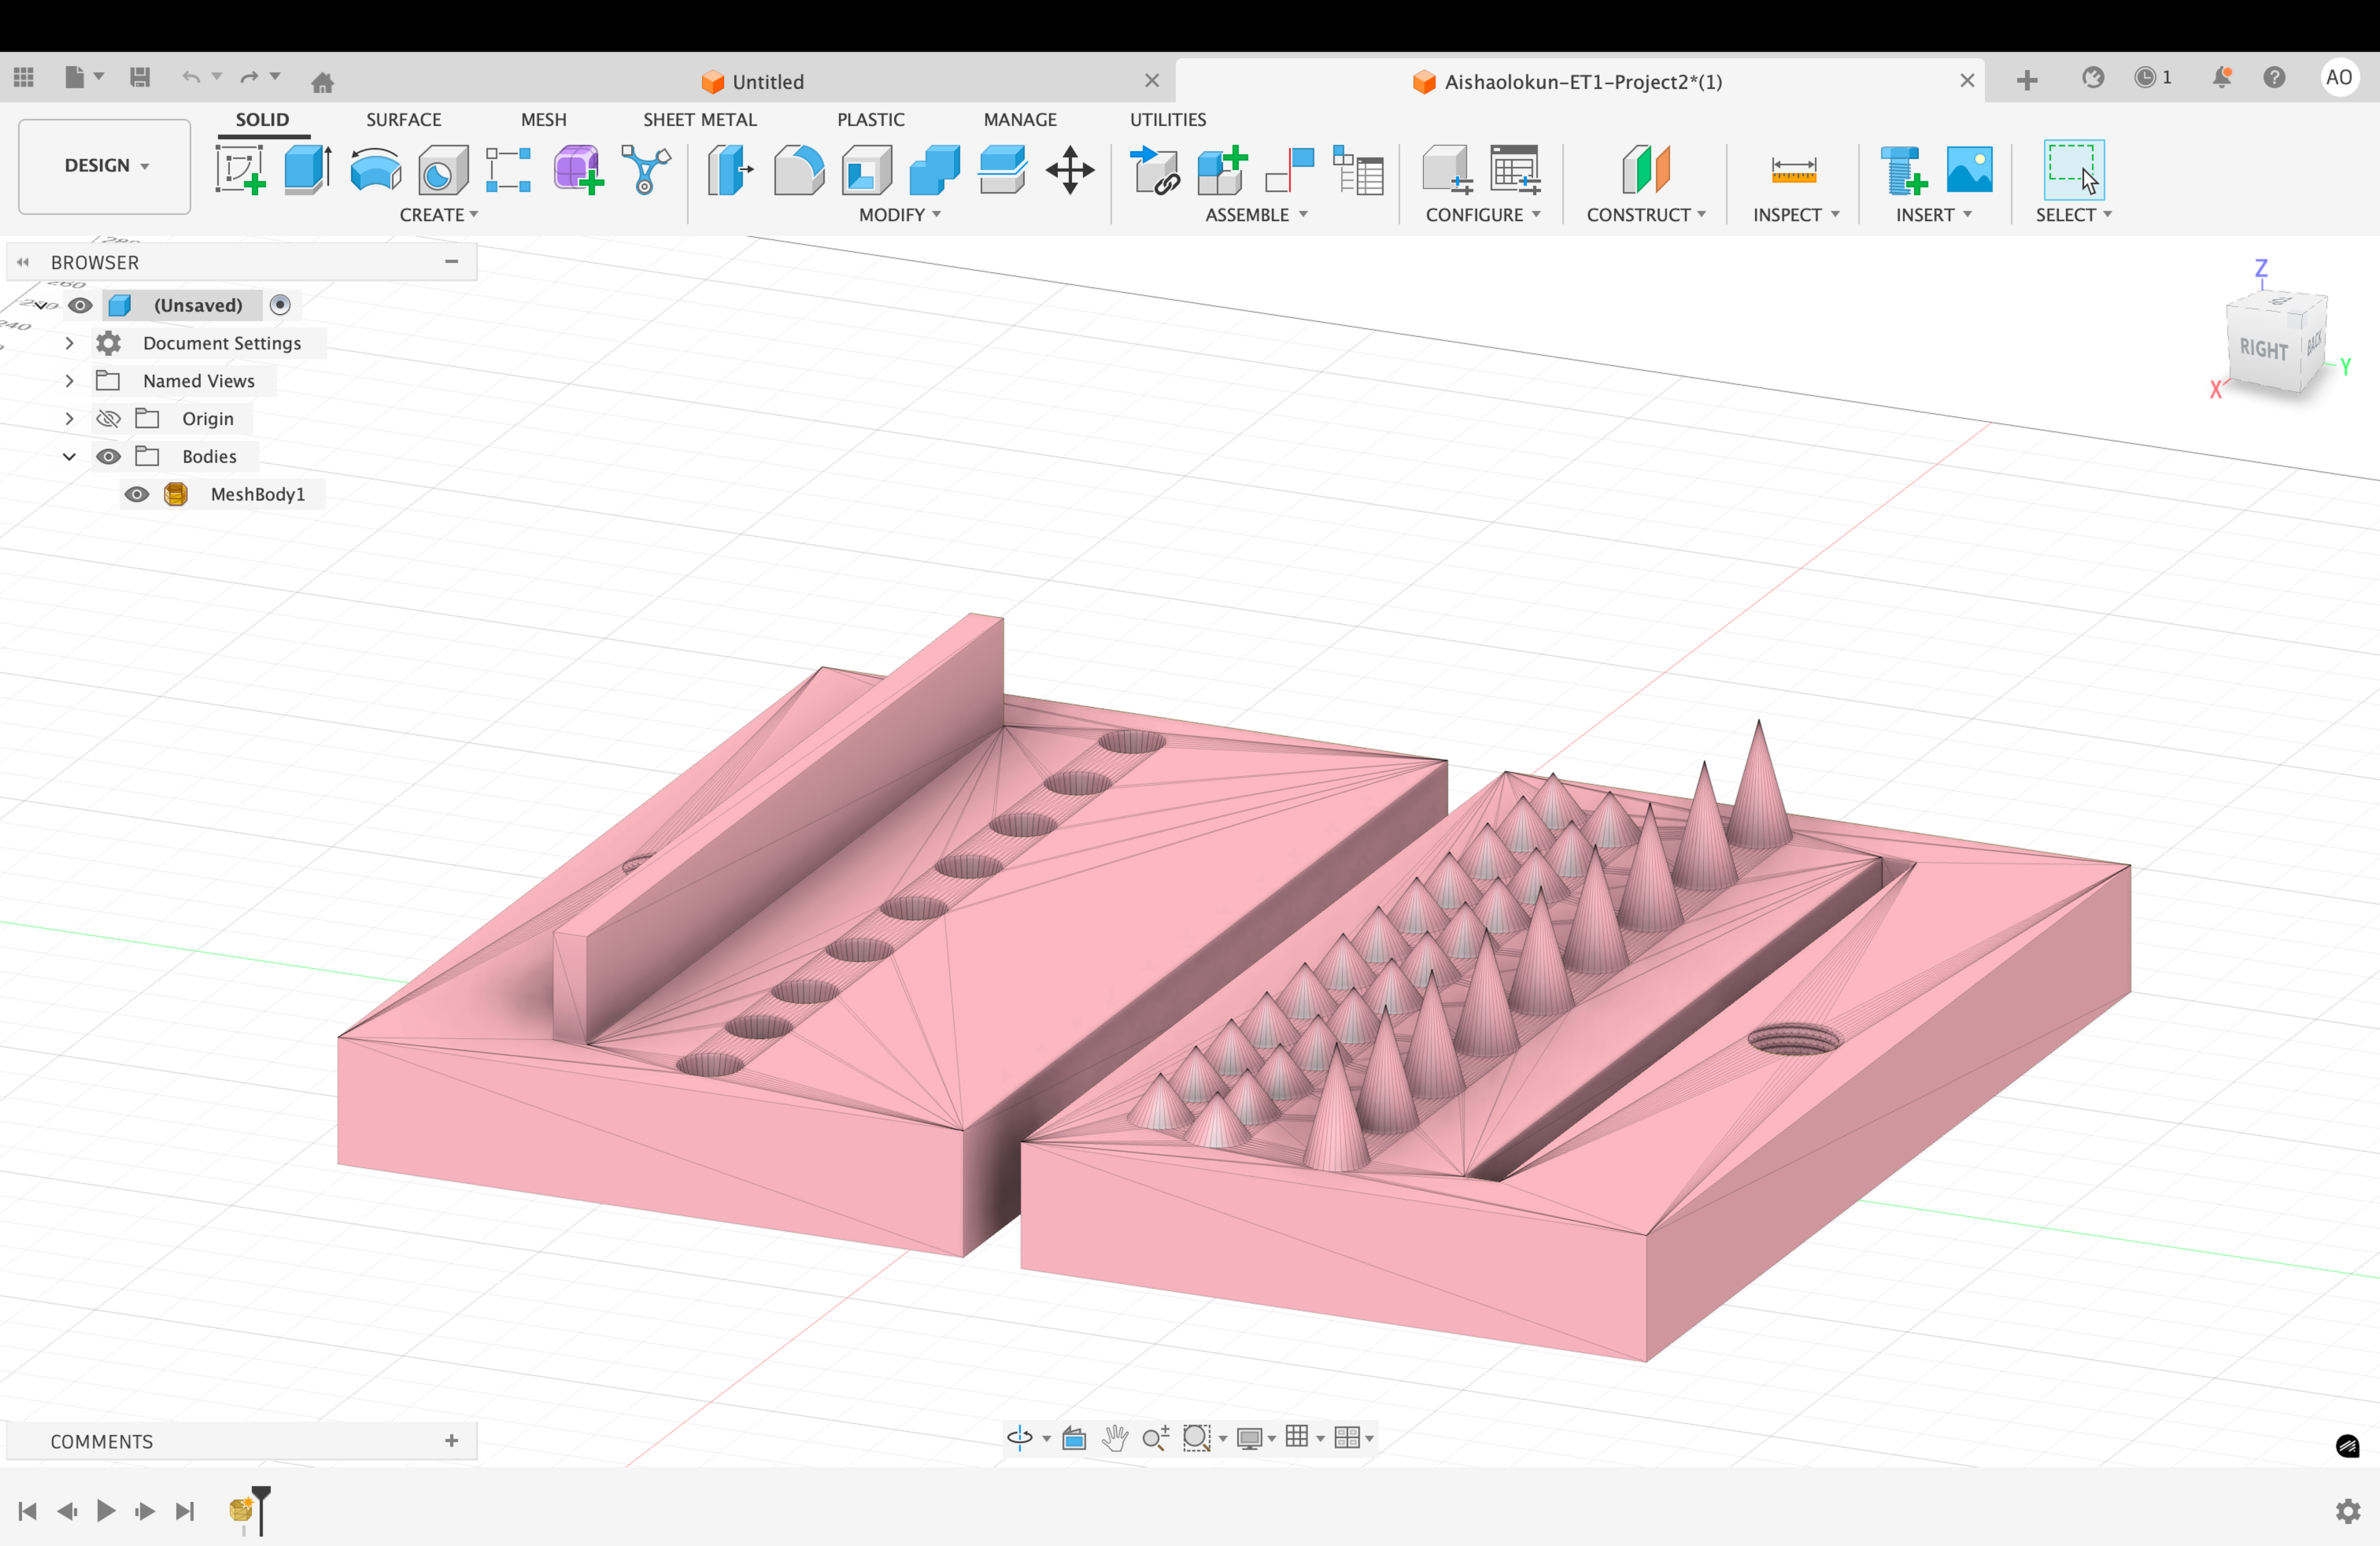Open the Insert Canvas image icon
This screenshot has height=1546, width=2380.
click(1969, 169)
